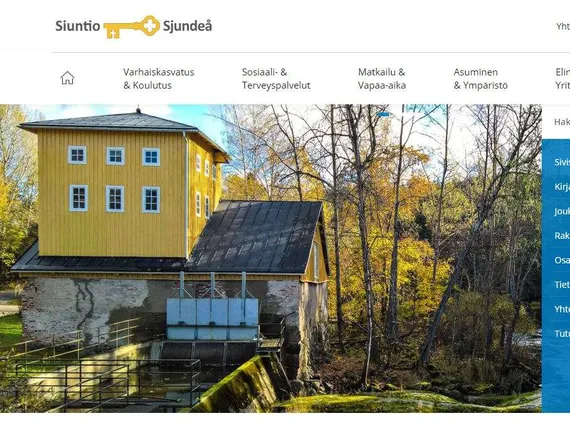
Task: Open the partially visible Elin... menu item
Action: pyautogui.click(x=562, y=79)
